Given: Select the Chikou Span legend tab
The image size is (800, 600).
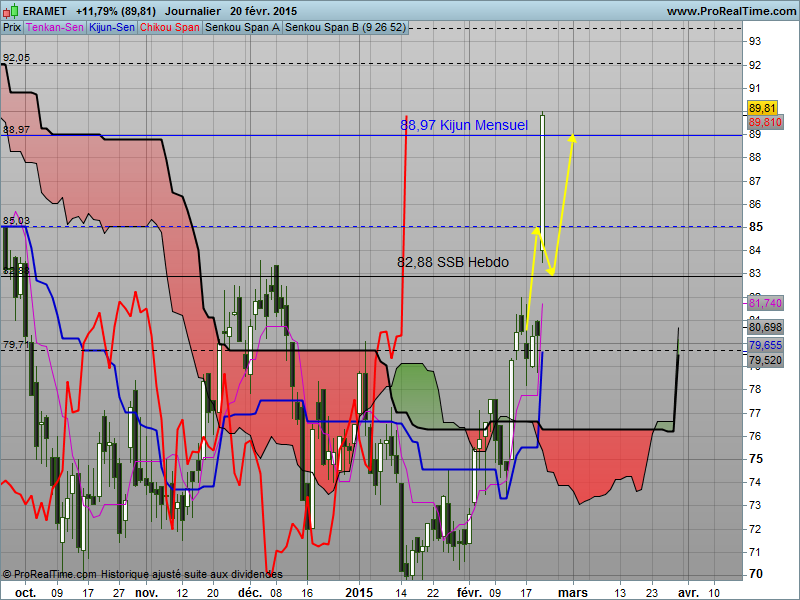Looking at the screenshot, I should click(x=169, y=28).
